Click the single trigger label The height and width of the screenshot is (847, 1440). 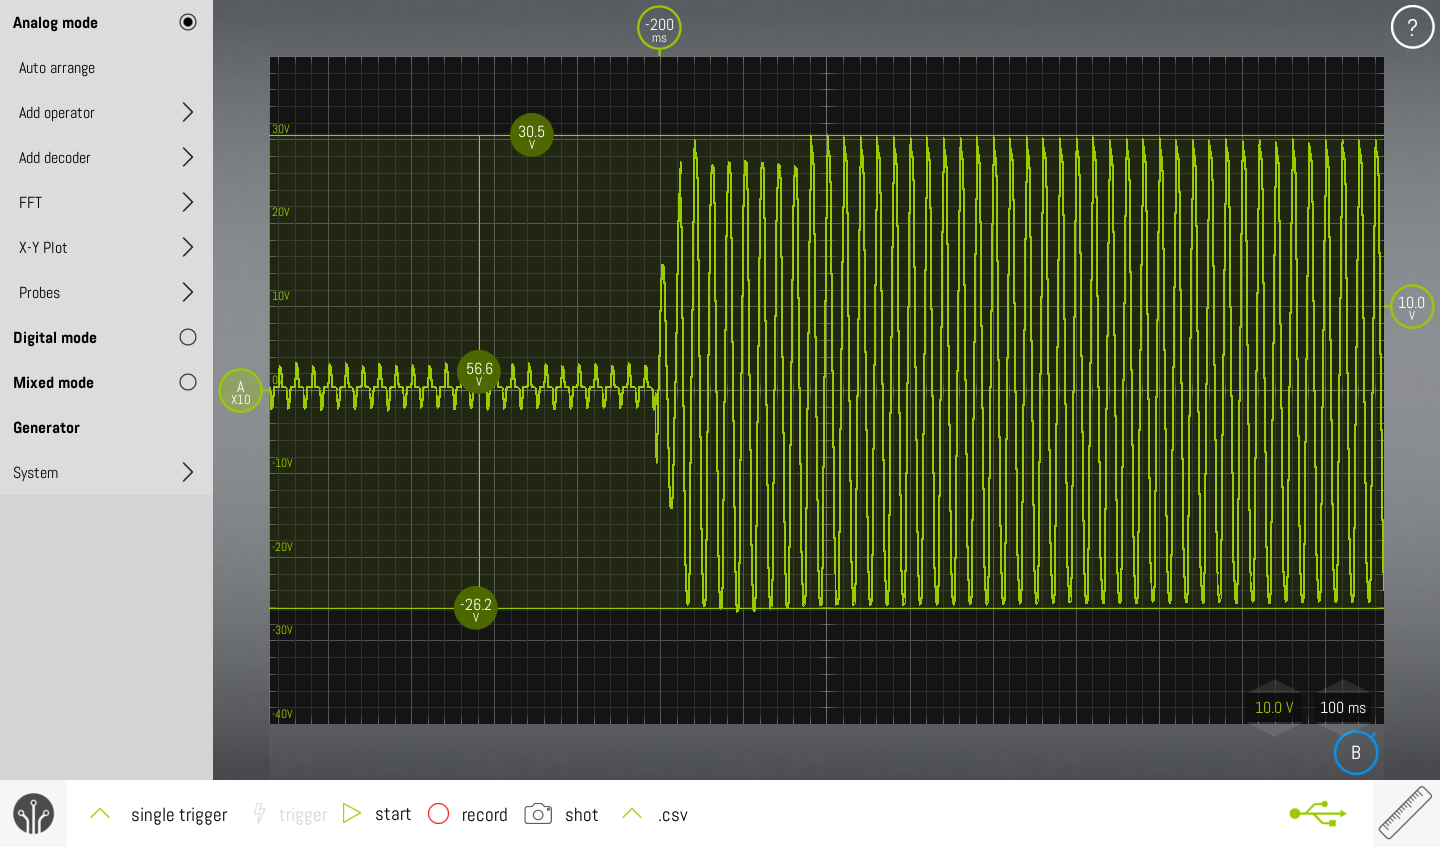tap(179, 815)
